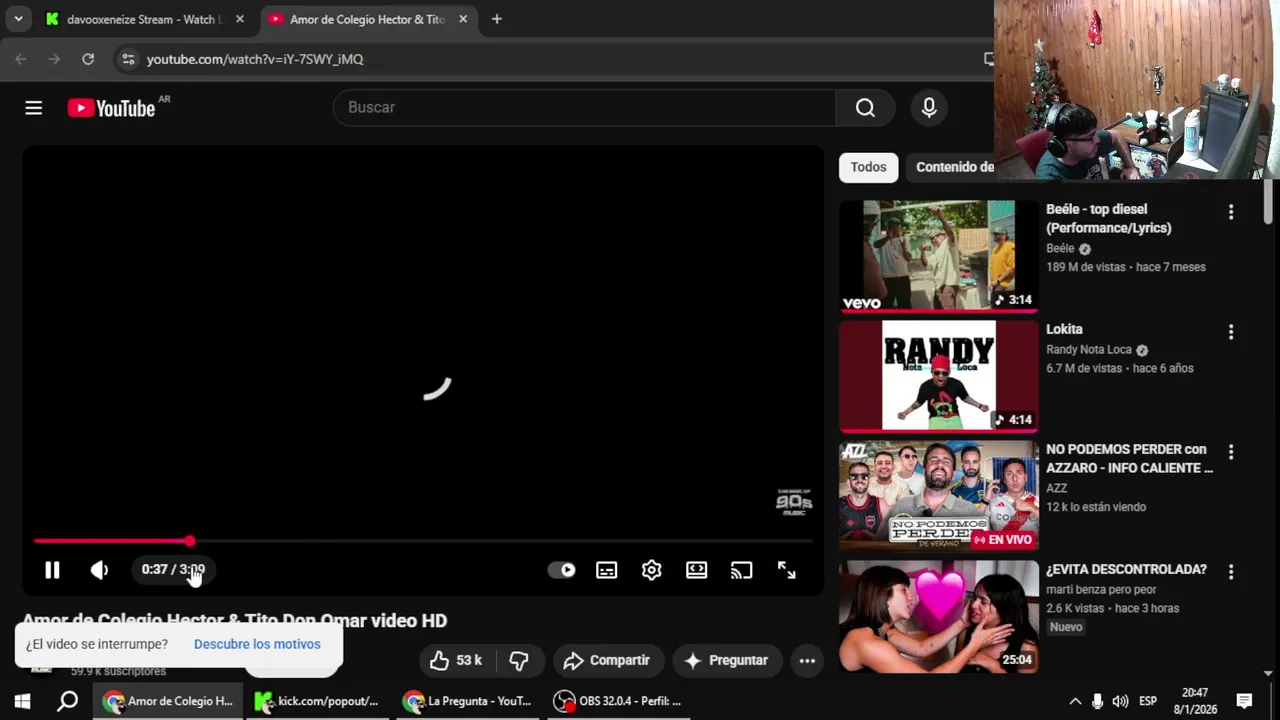Open Windows notification center
1280x720 pixels.
click(1244, 701)
